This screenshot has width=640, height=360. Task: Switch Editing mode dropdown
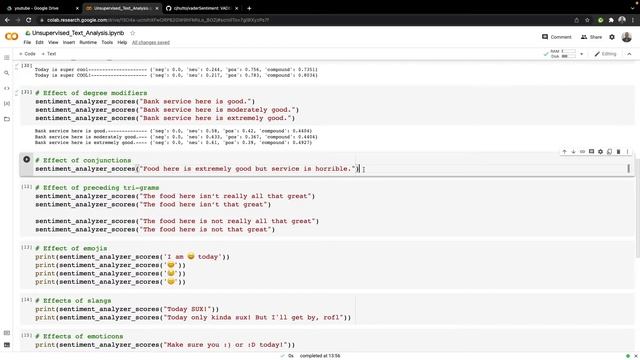(x=605, y=54)
